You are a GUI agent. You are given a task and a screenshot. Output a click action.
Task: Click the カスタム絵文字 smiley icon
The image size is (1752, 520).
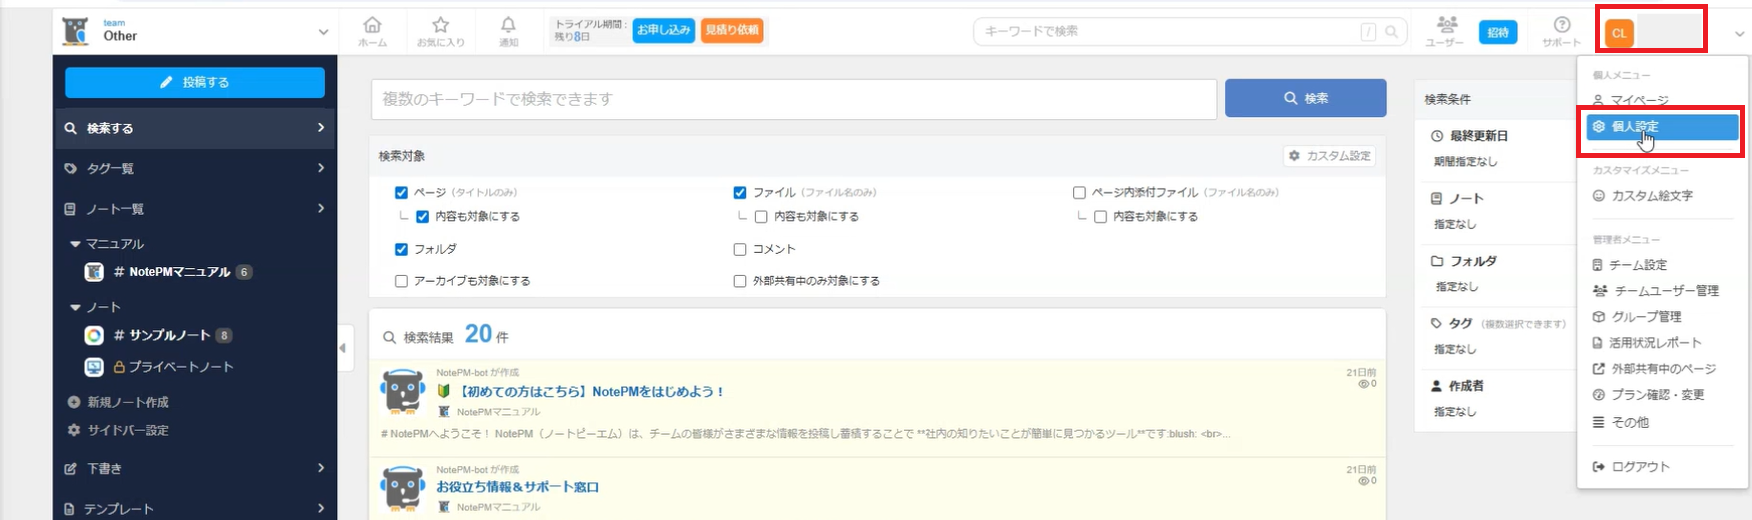1599,196
